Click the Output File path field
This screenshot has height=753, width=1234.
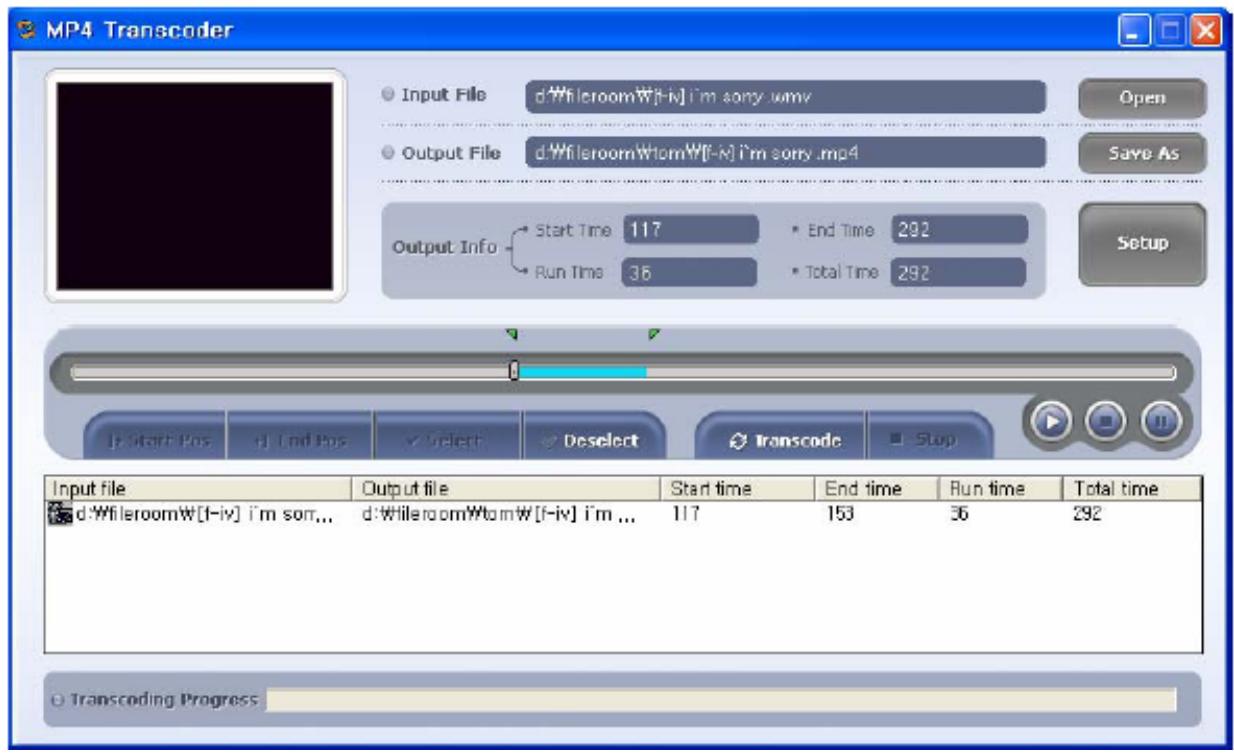785,153
